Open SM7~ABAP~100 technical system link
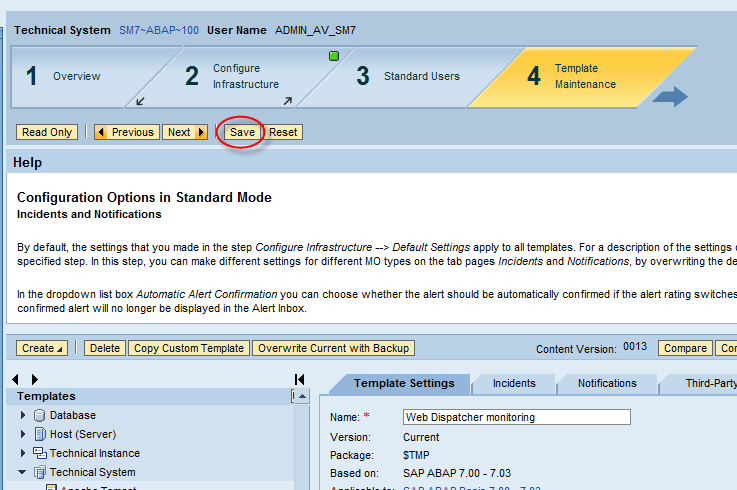This screenshot has height=490, width=737. pyautogui.click(x=159, y=31)
